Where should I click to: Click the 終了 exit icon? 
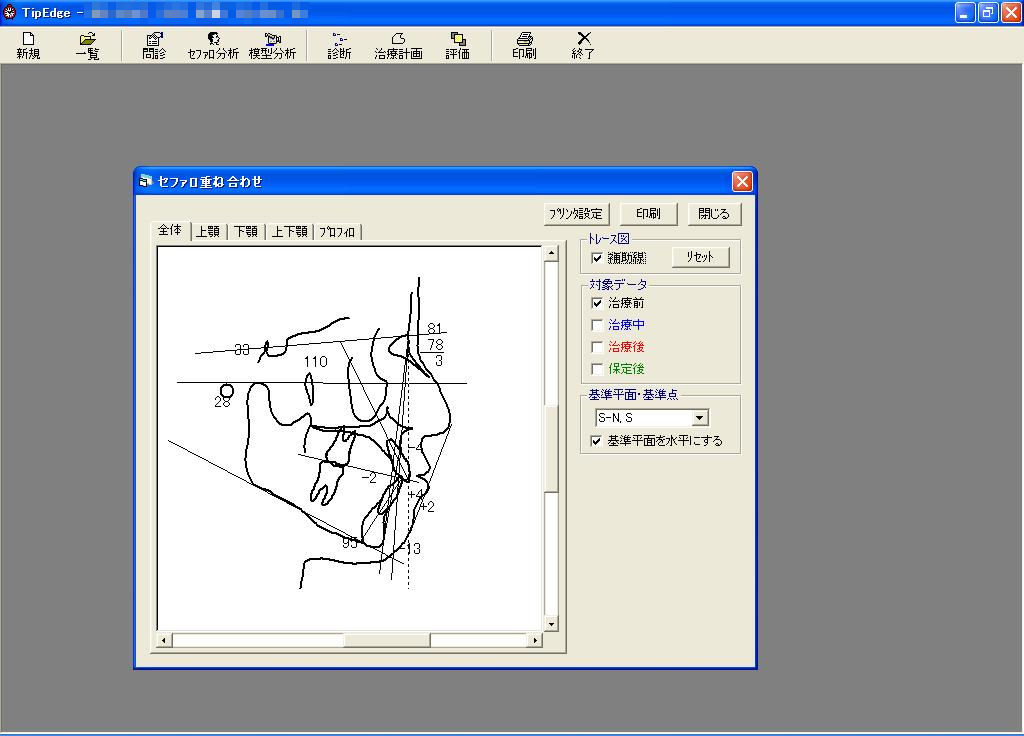click(x=583, y=45)
